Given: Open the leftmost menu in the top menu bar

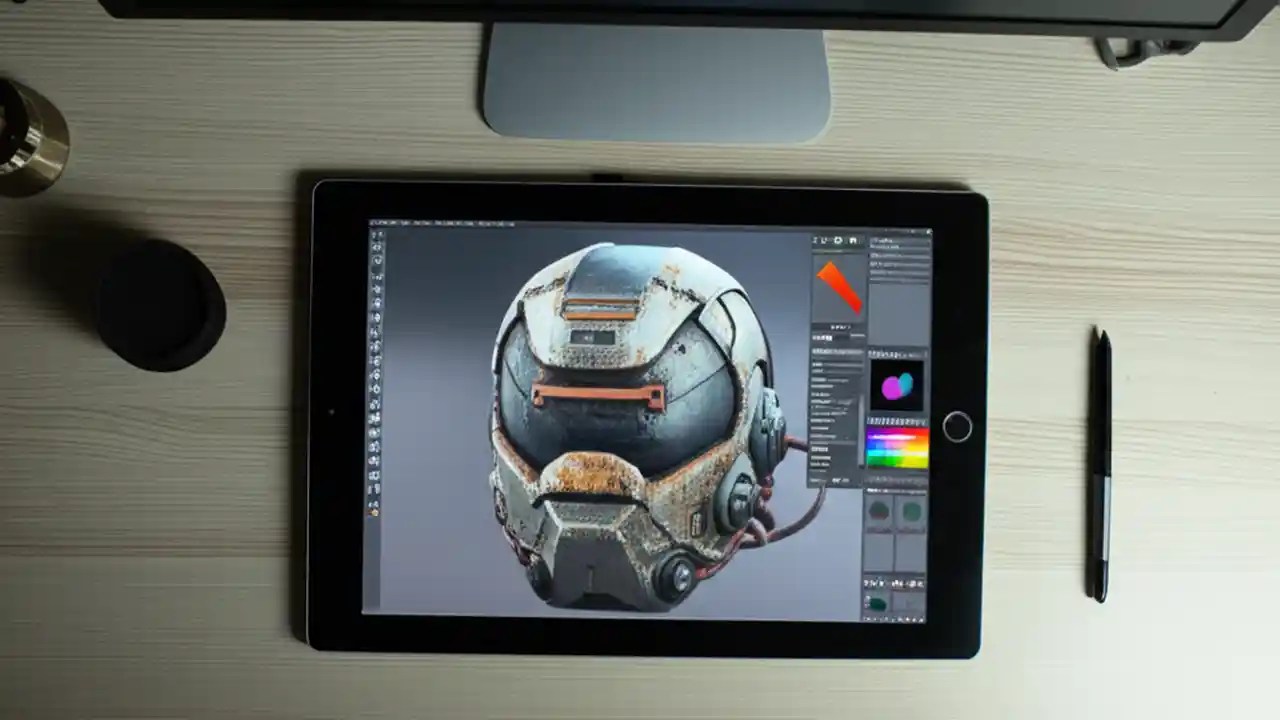Looking at the screenshot, I should point(373,222).
